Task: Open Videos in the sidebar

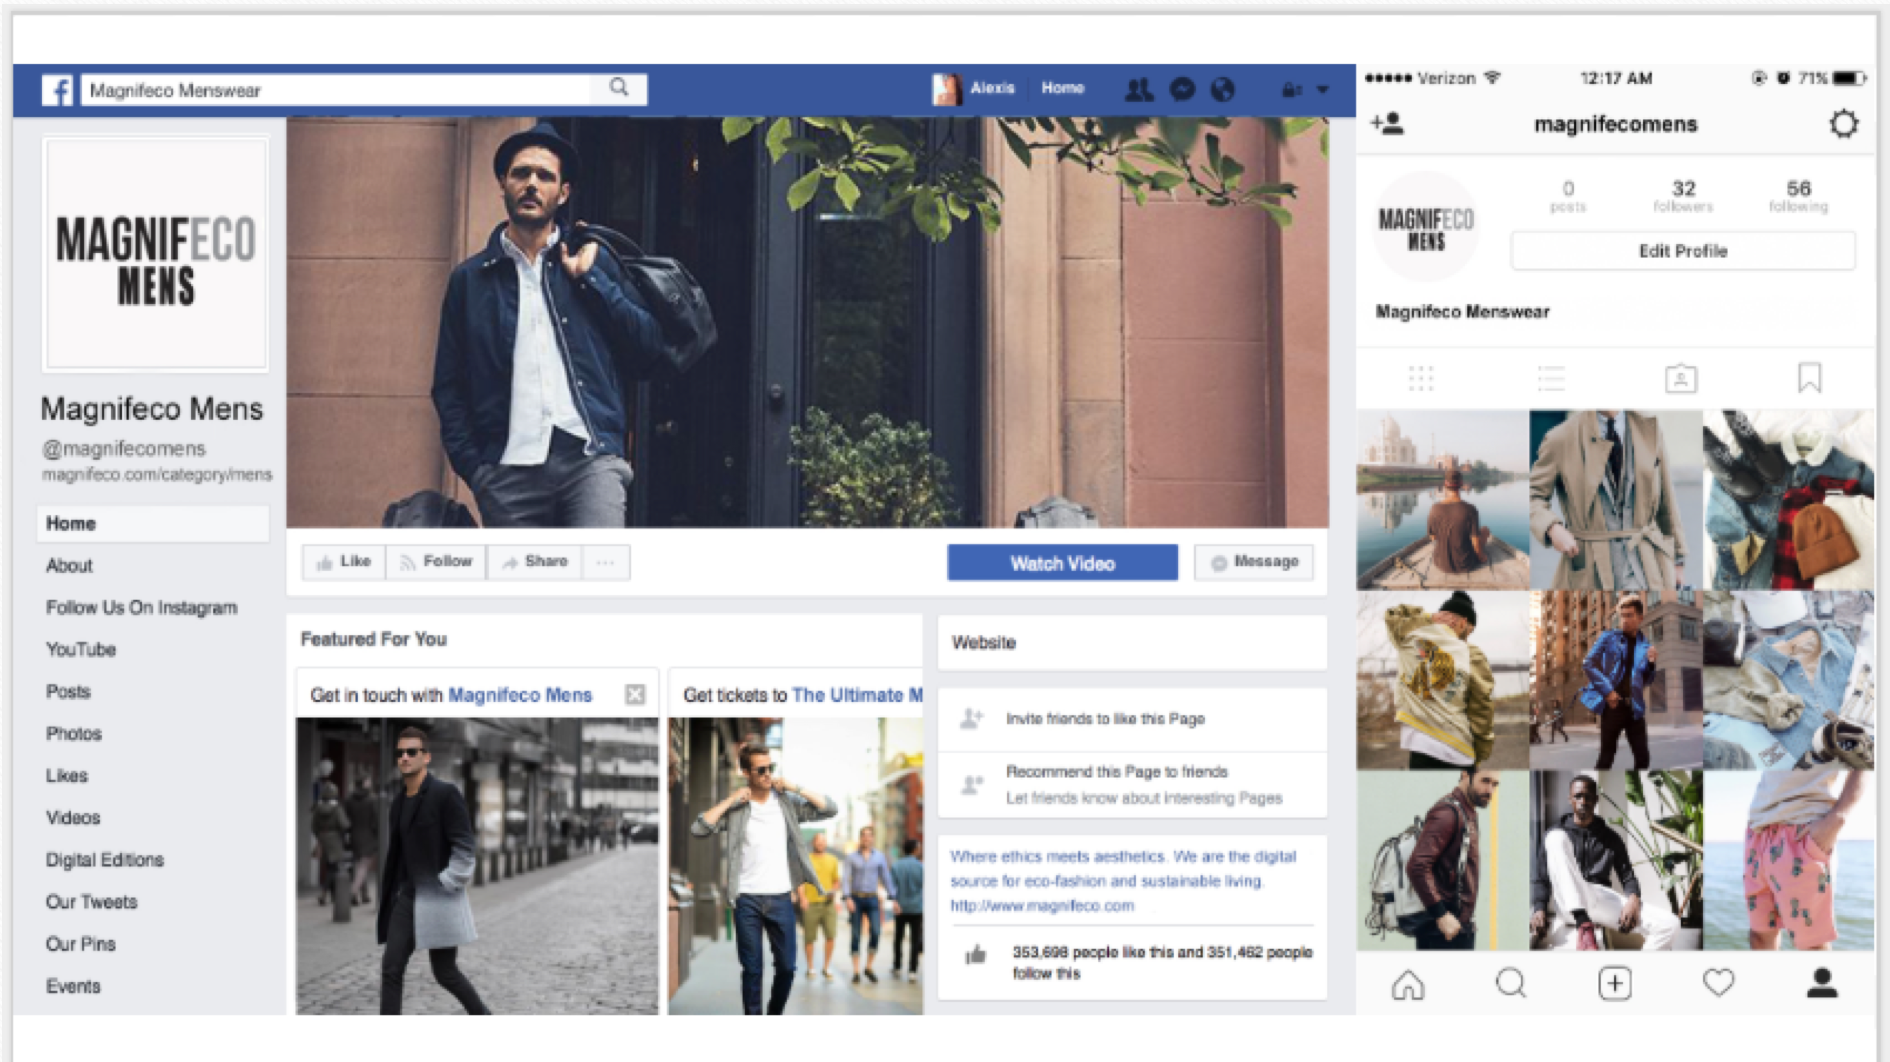Action: [73, 818]
